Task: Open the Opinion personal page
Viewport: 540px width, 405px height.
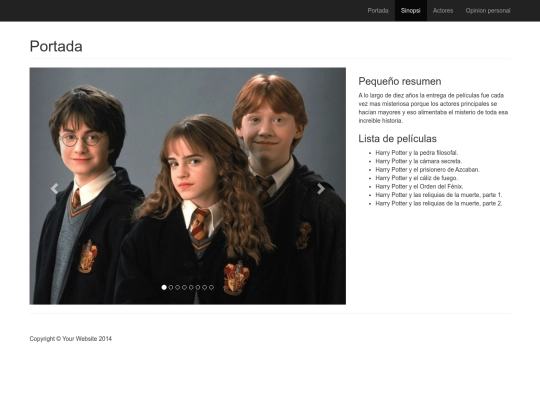Action: pyautogui.click(x=488, y=11)
